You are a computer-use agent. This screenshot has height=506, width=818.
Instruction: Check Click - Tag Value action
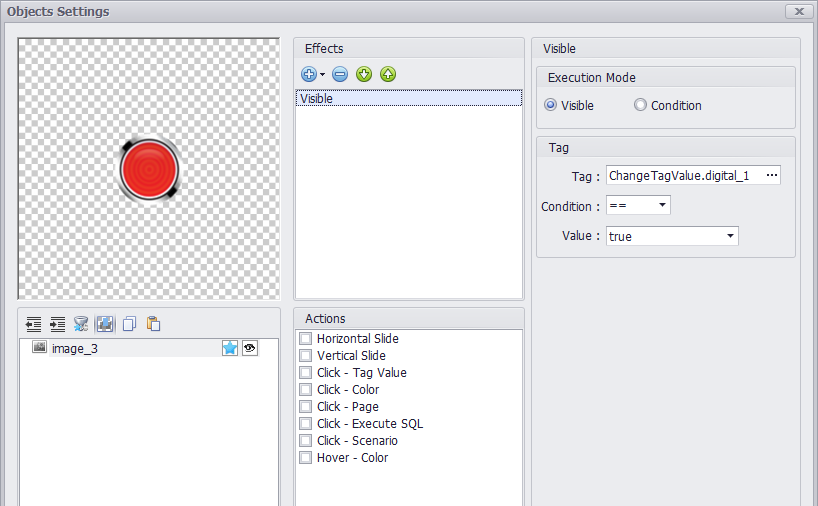[x=306, y=372]
